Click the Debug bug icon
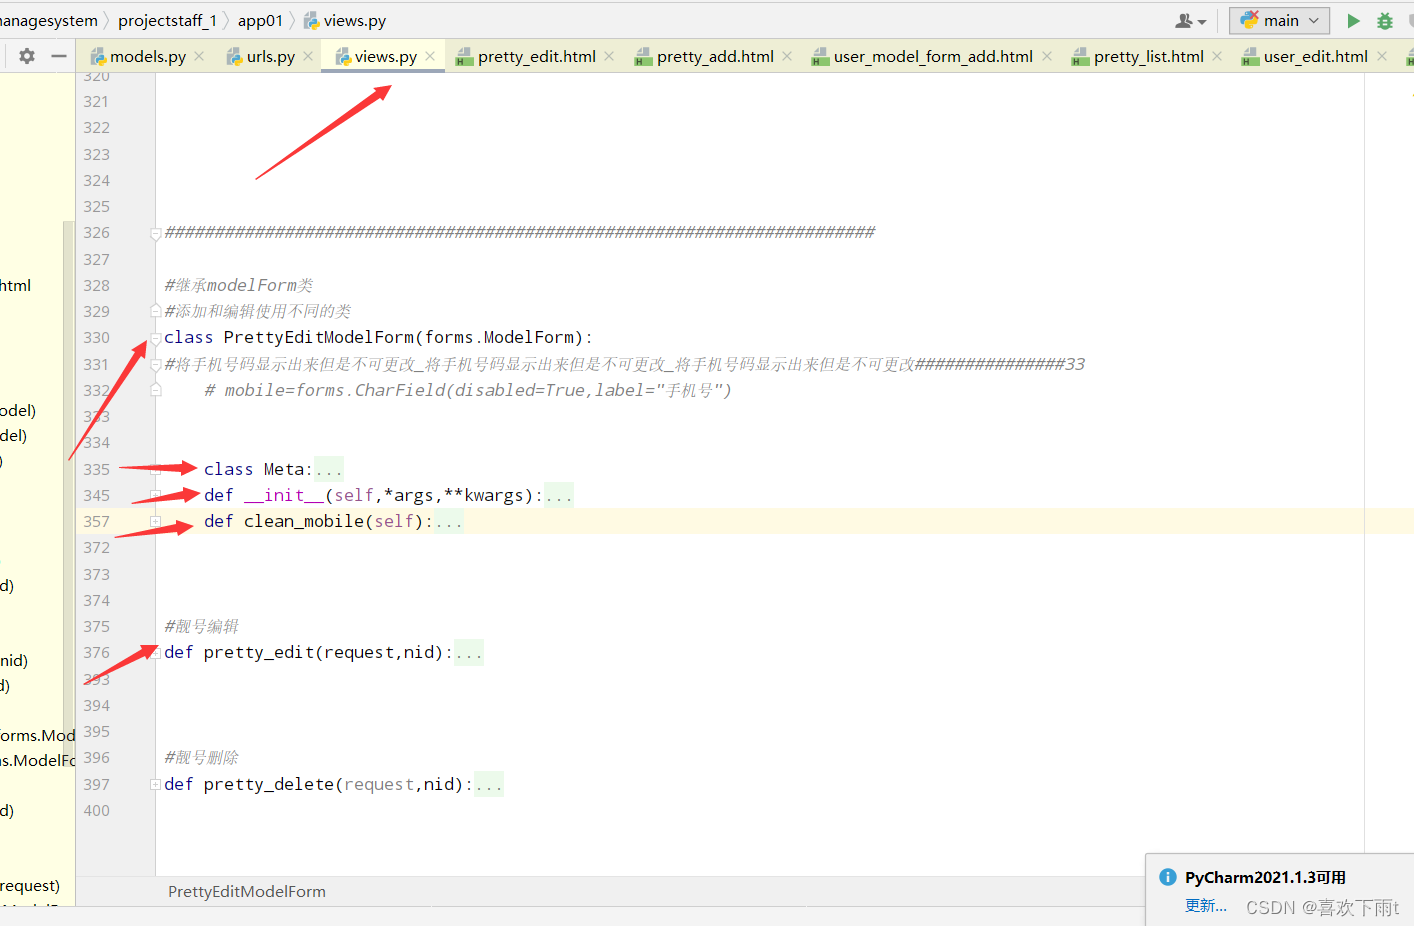 [1385, 21]
